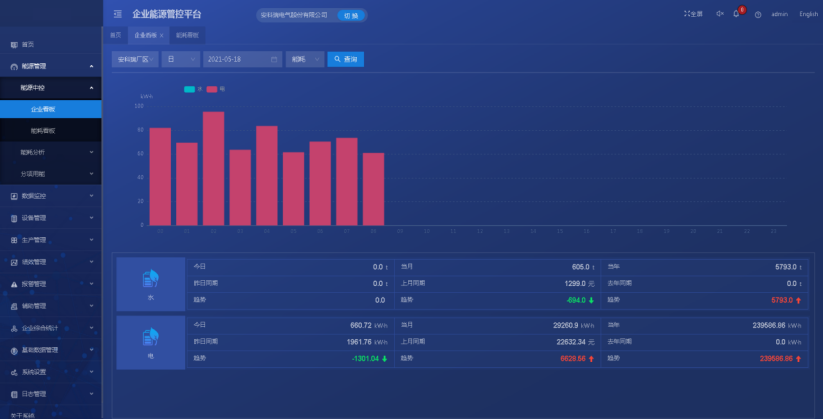Screen dimensions: 823x419
Task: Select 能耗看板 in the sidebar
Action: pyautogui.click(x=43, y=130)
